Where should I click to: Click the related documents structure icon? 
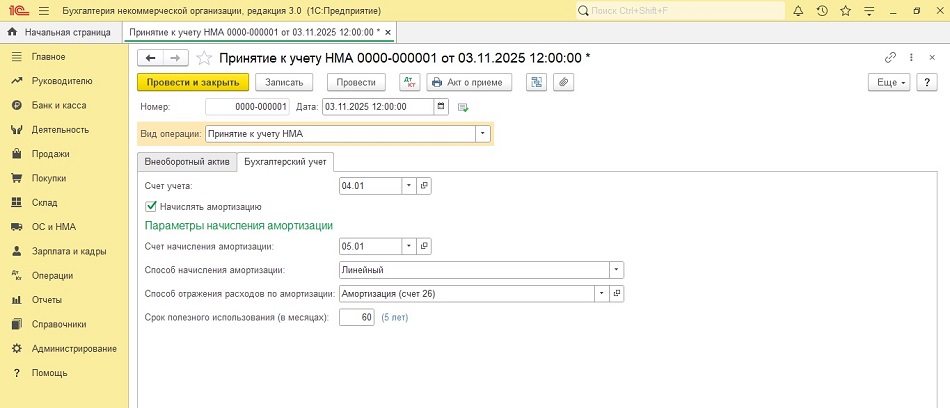point(537,82)
